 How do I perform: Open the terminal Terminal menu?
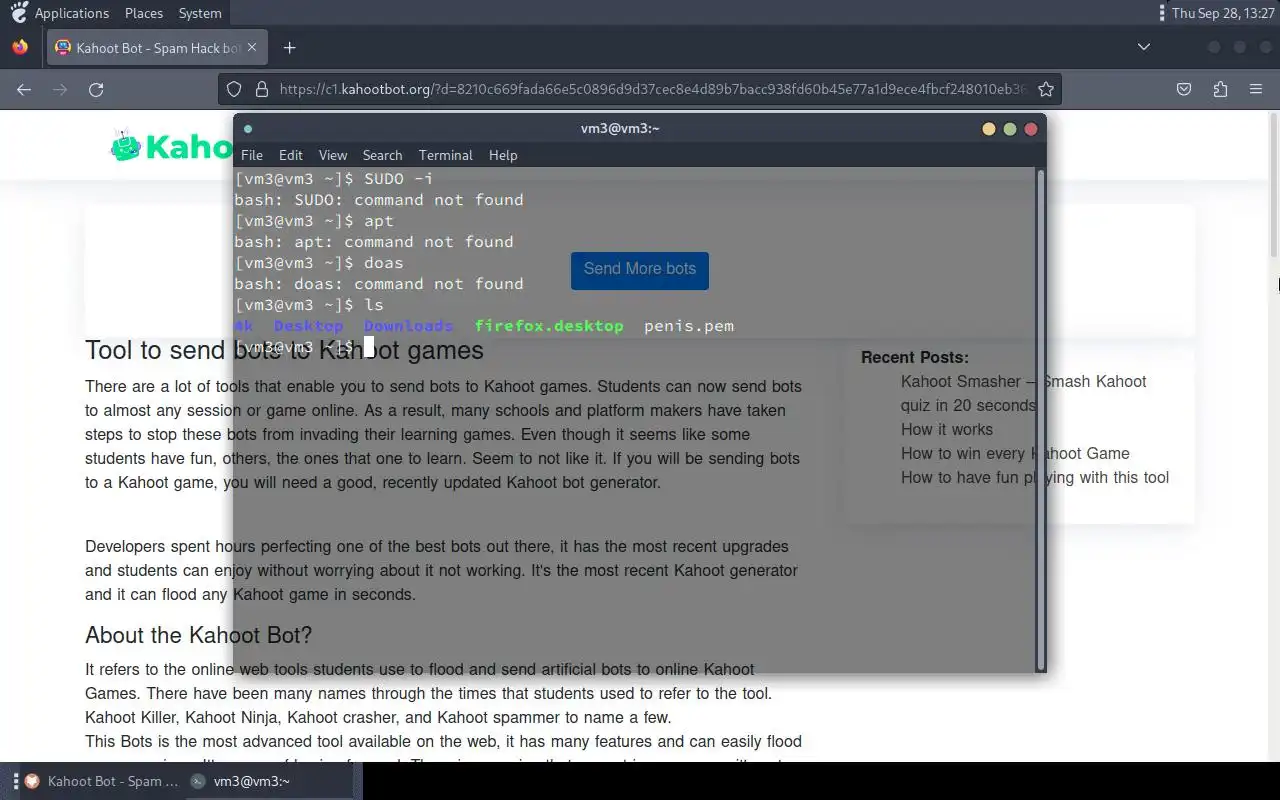[x=446, y=155]
